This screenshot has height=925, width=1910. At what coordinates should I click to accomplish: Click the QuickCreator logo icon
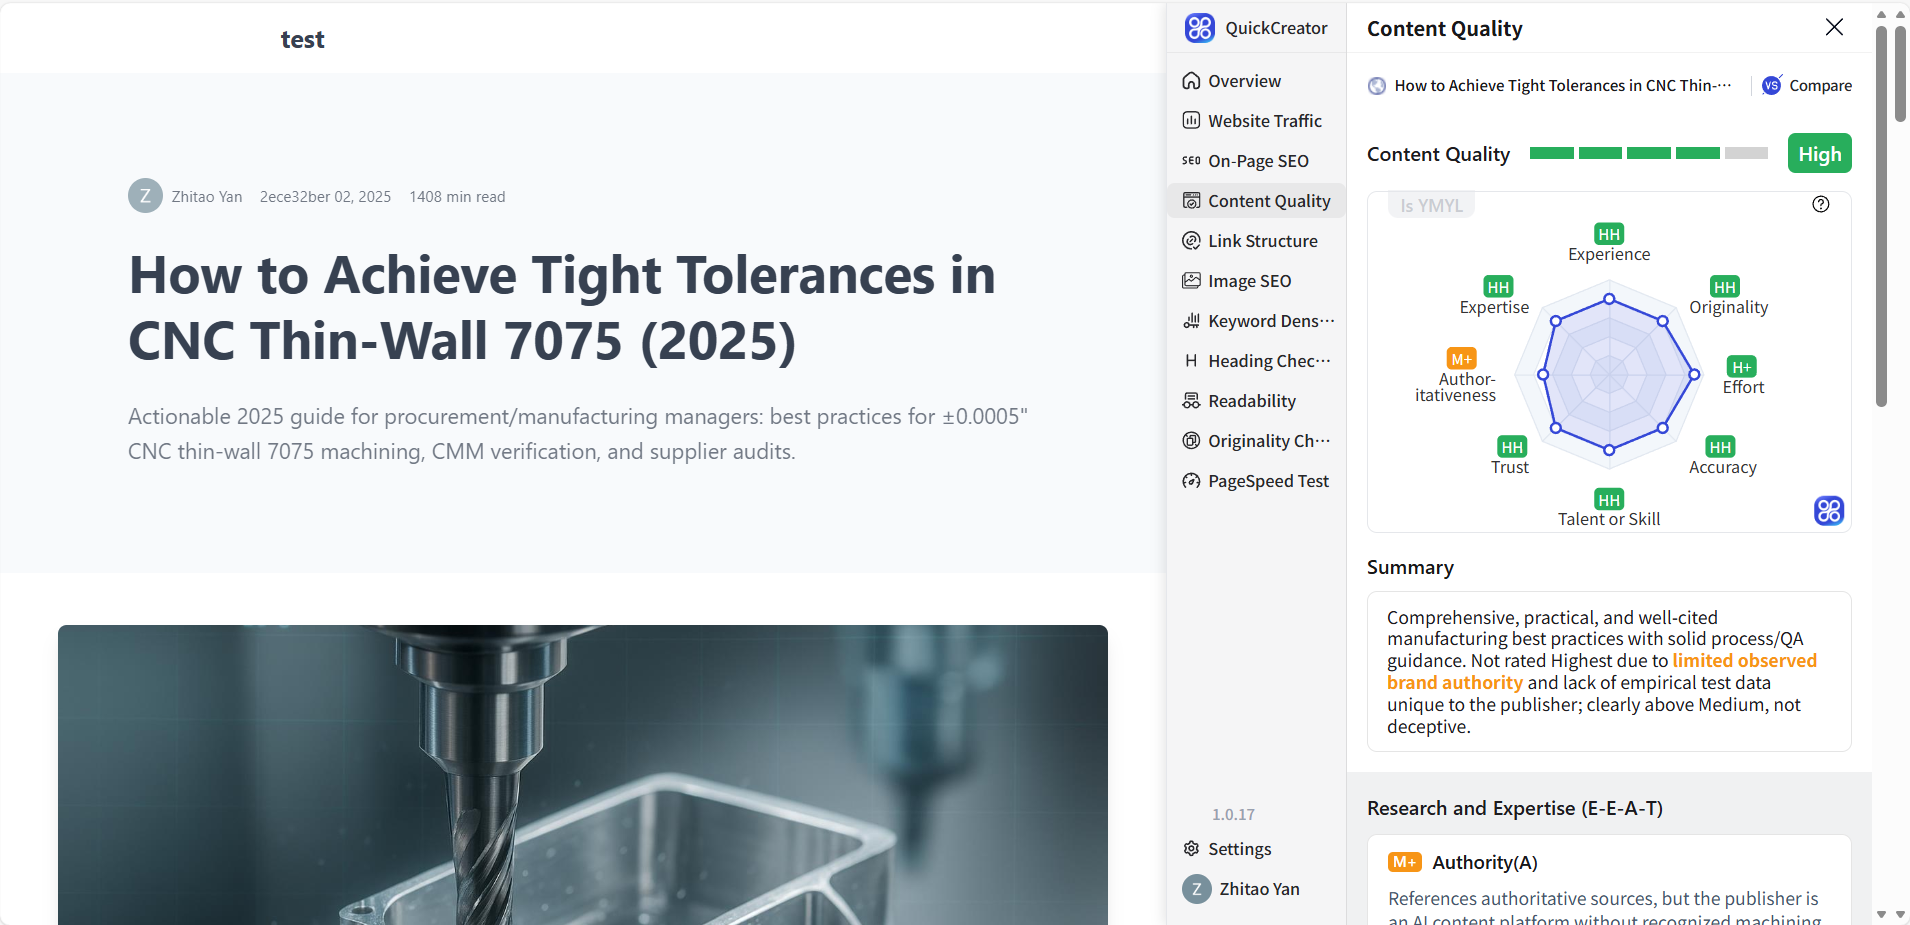(x=1199, y=28)
